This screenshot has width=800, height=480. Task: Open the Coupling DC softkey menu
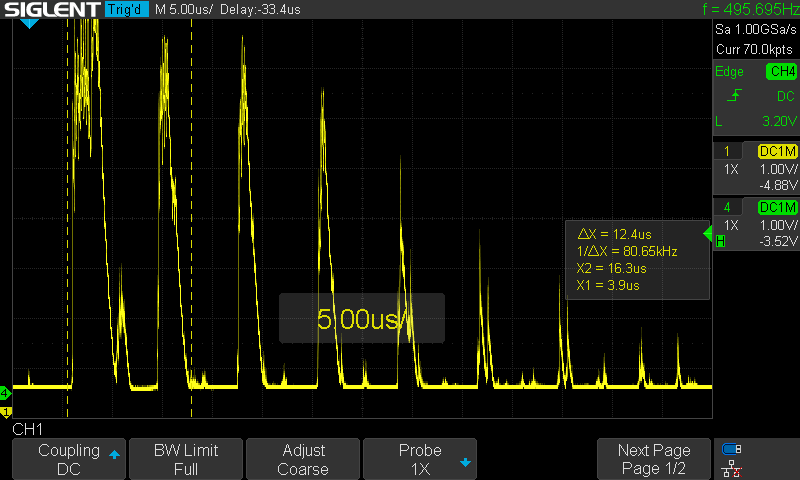[x=69, y=459]
